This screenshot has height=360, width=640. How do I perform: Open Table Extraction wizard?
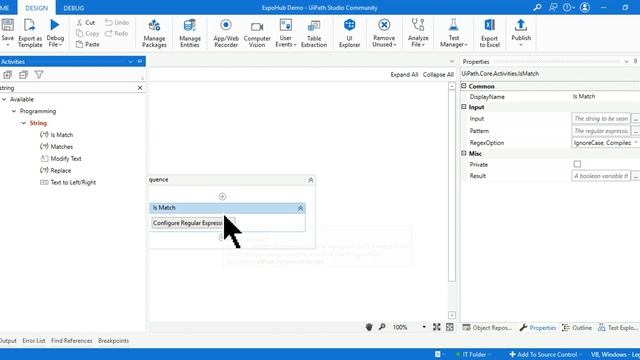(x=314, y=33)
